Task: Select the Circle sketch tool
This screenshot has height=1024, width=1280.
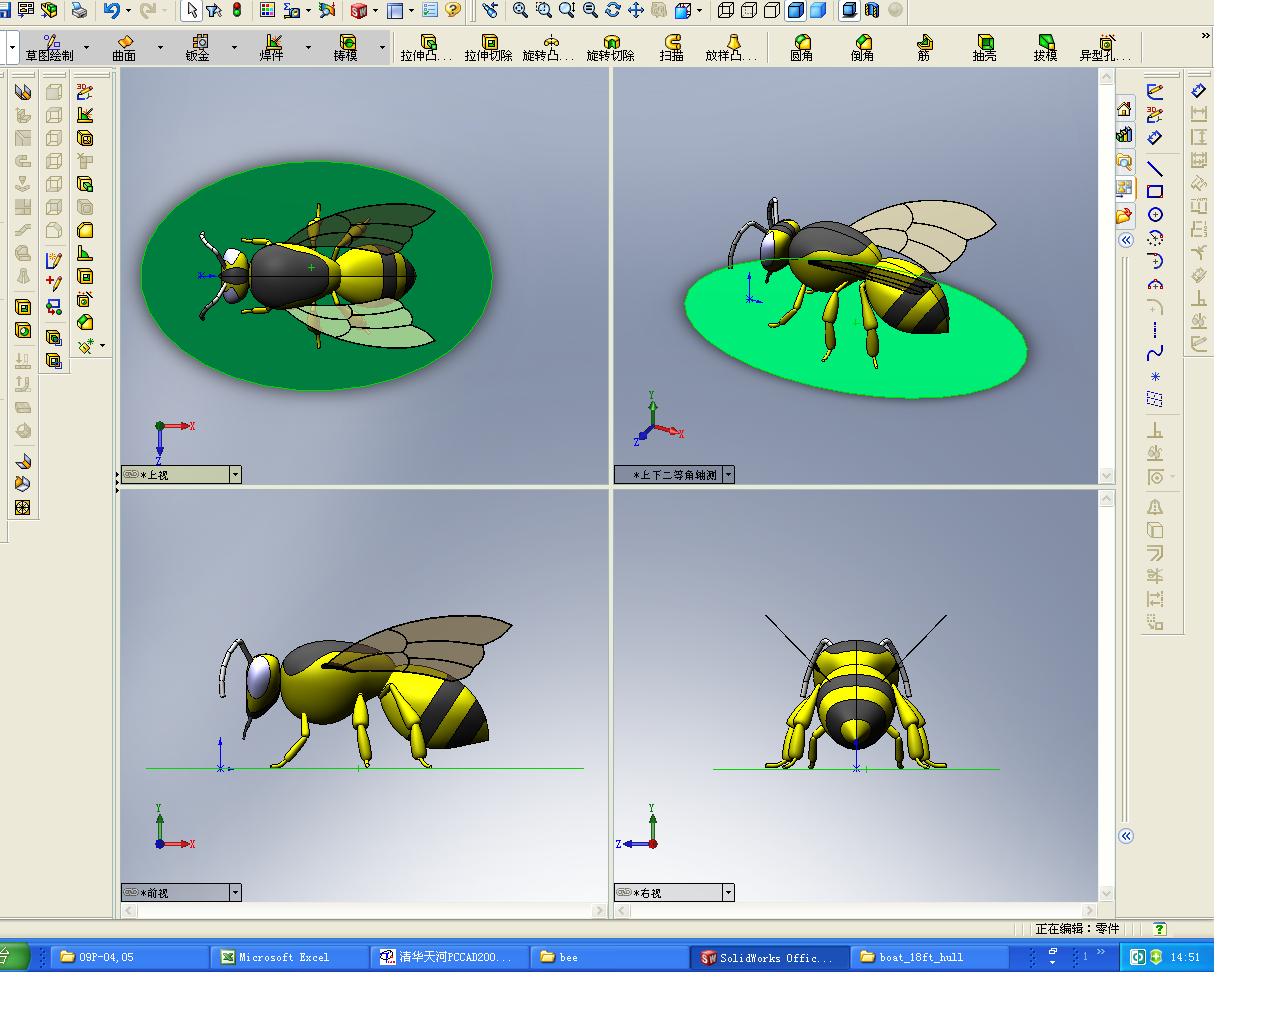Action: click(x=1155, y=214)
